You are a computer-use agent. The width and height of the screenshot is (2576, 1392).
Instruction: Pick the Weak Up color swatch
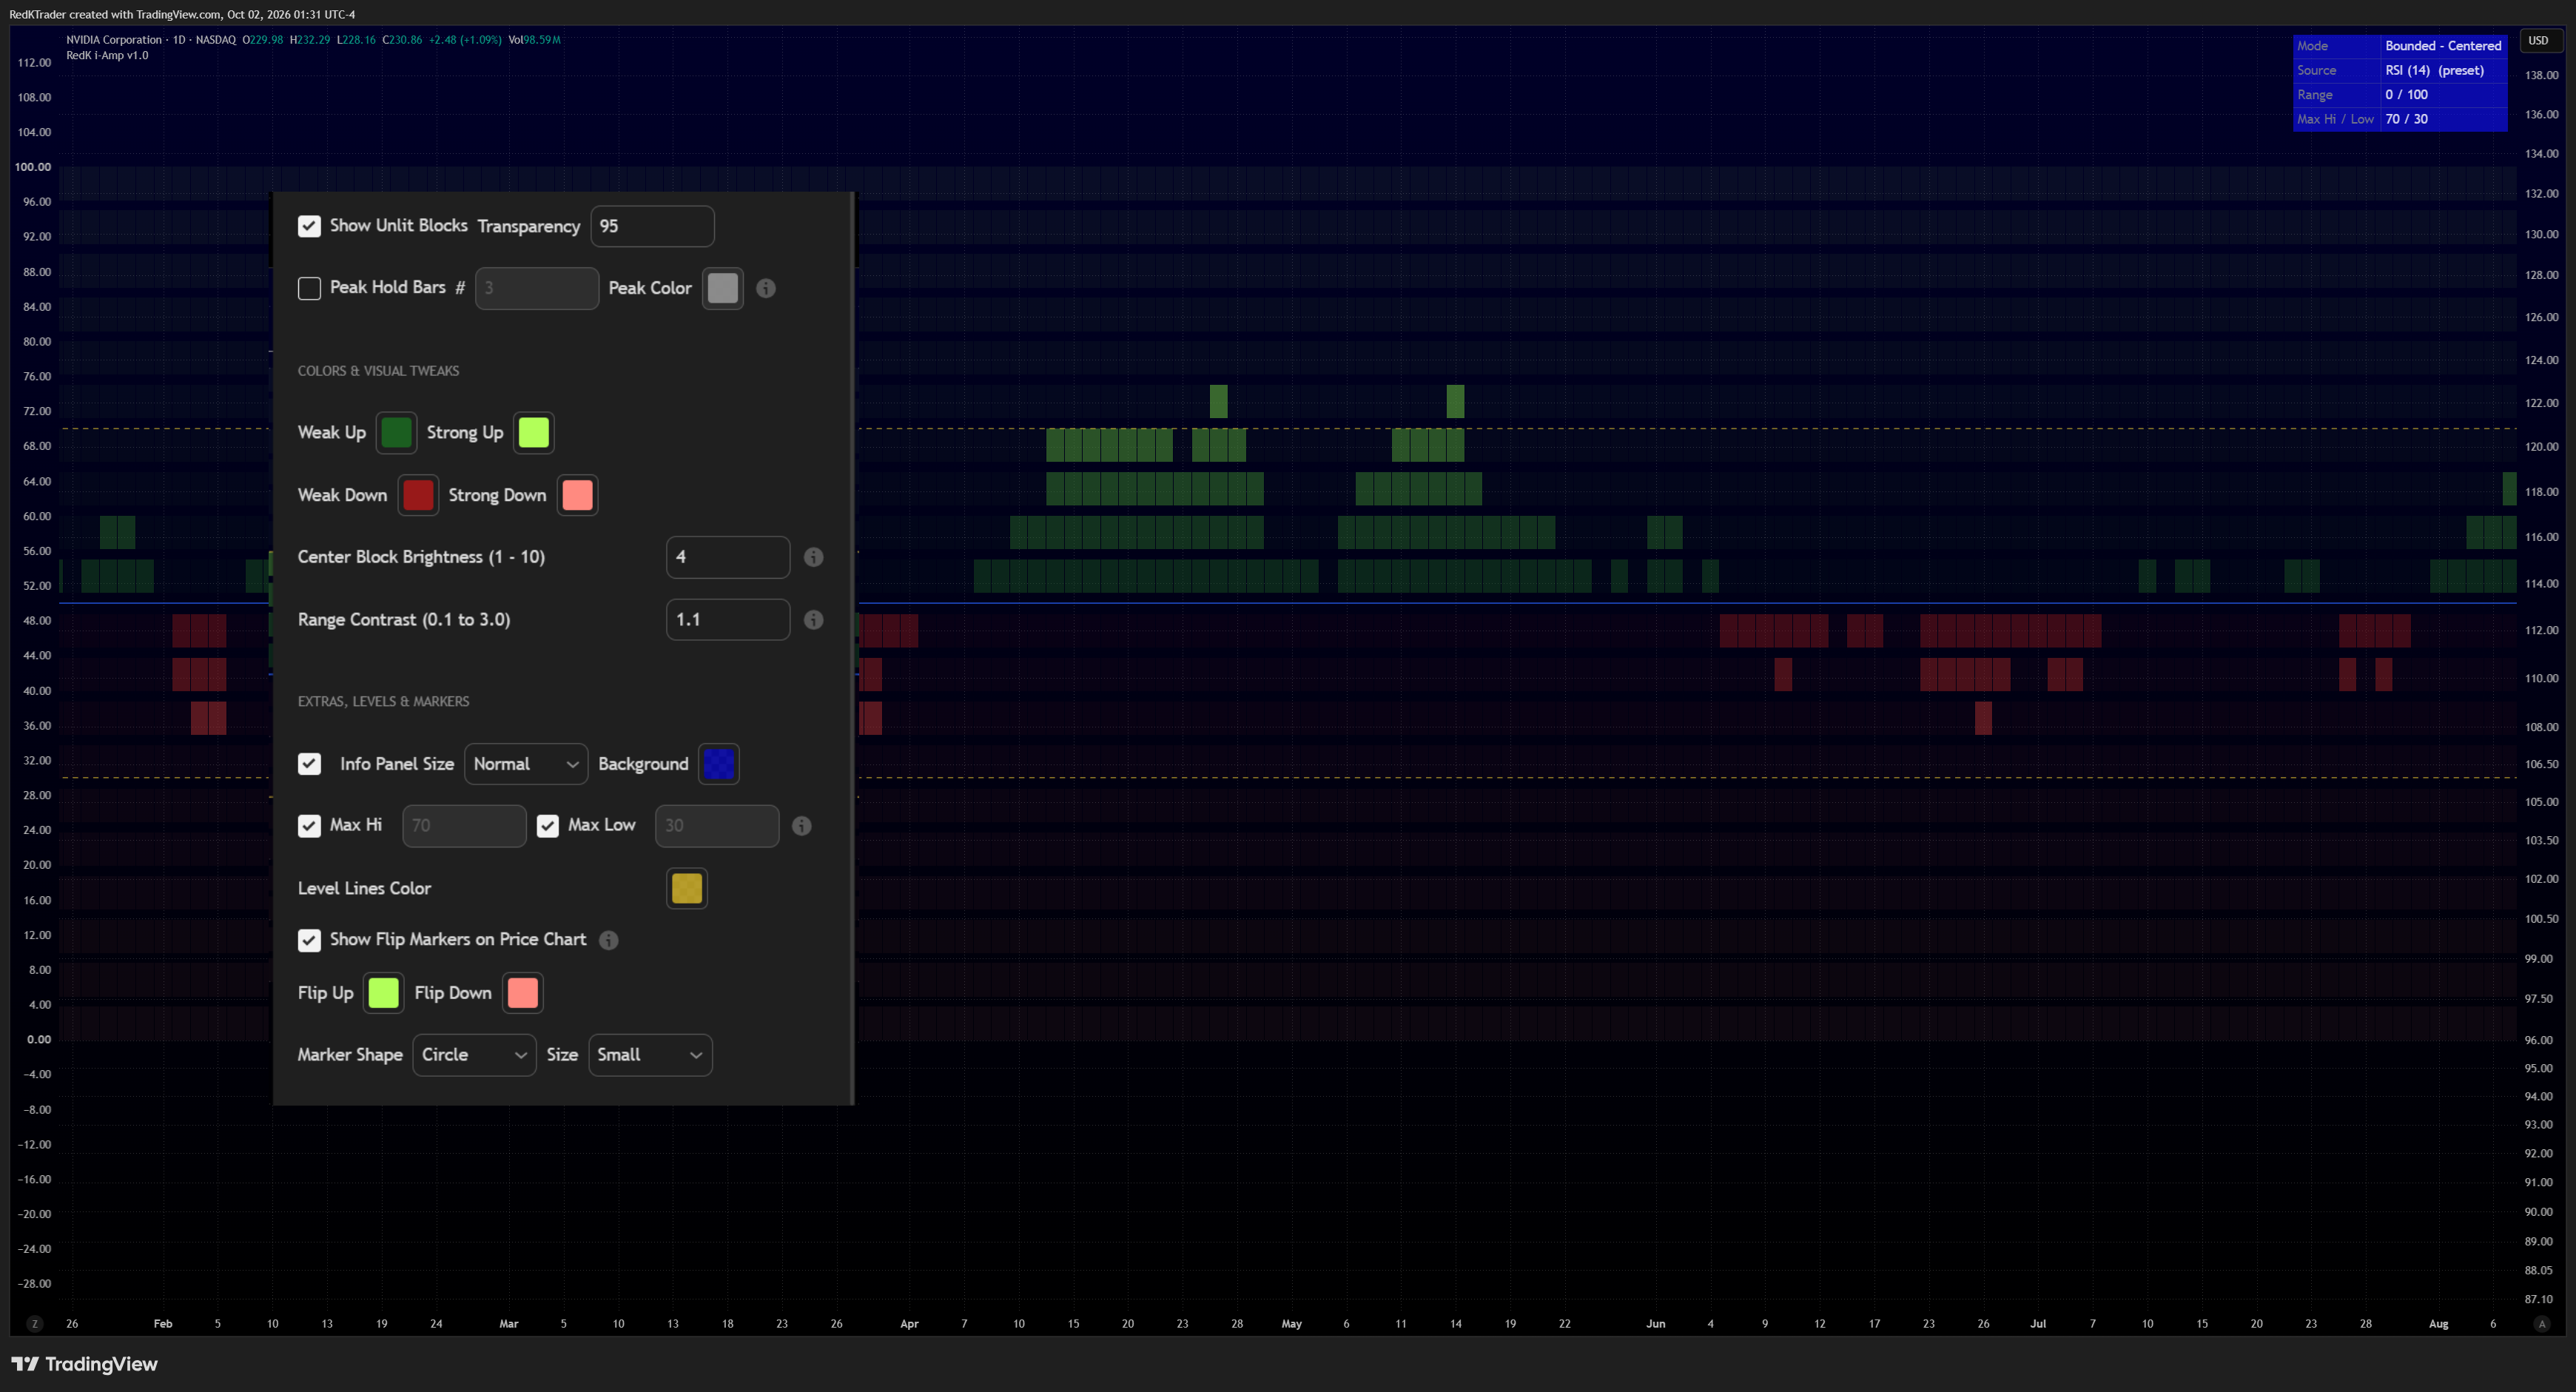[396, 433]
